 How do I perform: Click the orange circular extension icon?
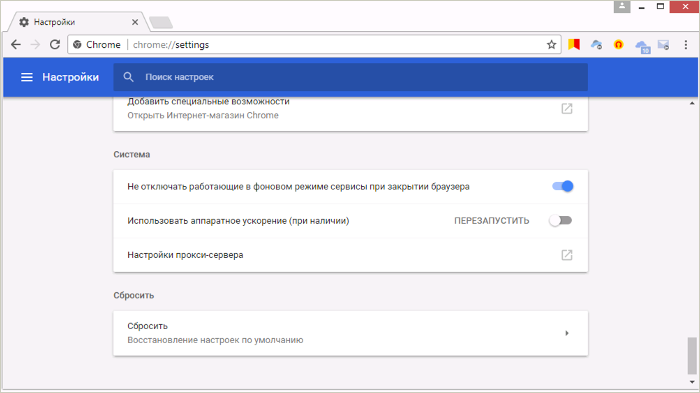click(618, 44)
